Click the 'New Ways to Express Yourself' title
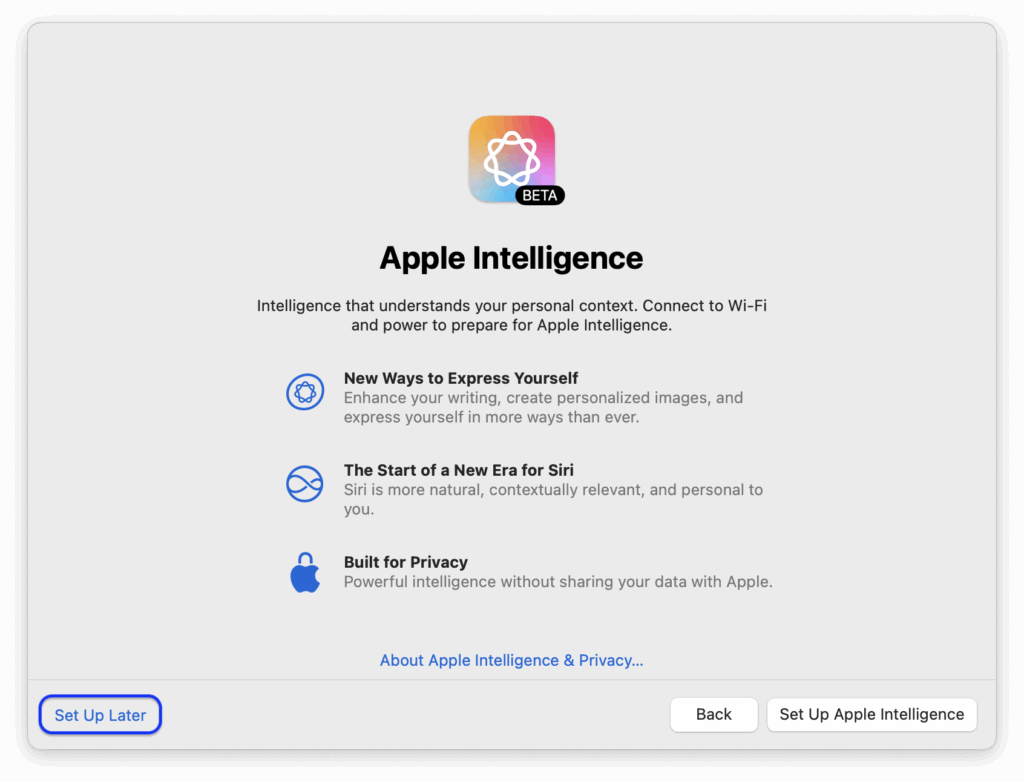The height and width of the screenshot is (782, 1024). (461, 378)
